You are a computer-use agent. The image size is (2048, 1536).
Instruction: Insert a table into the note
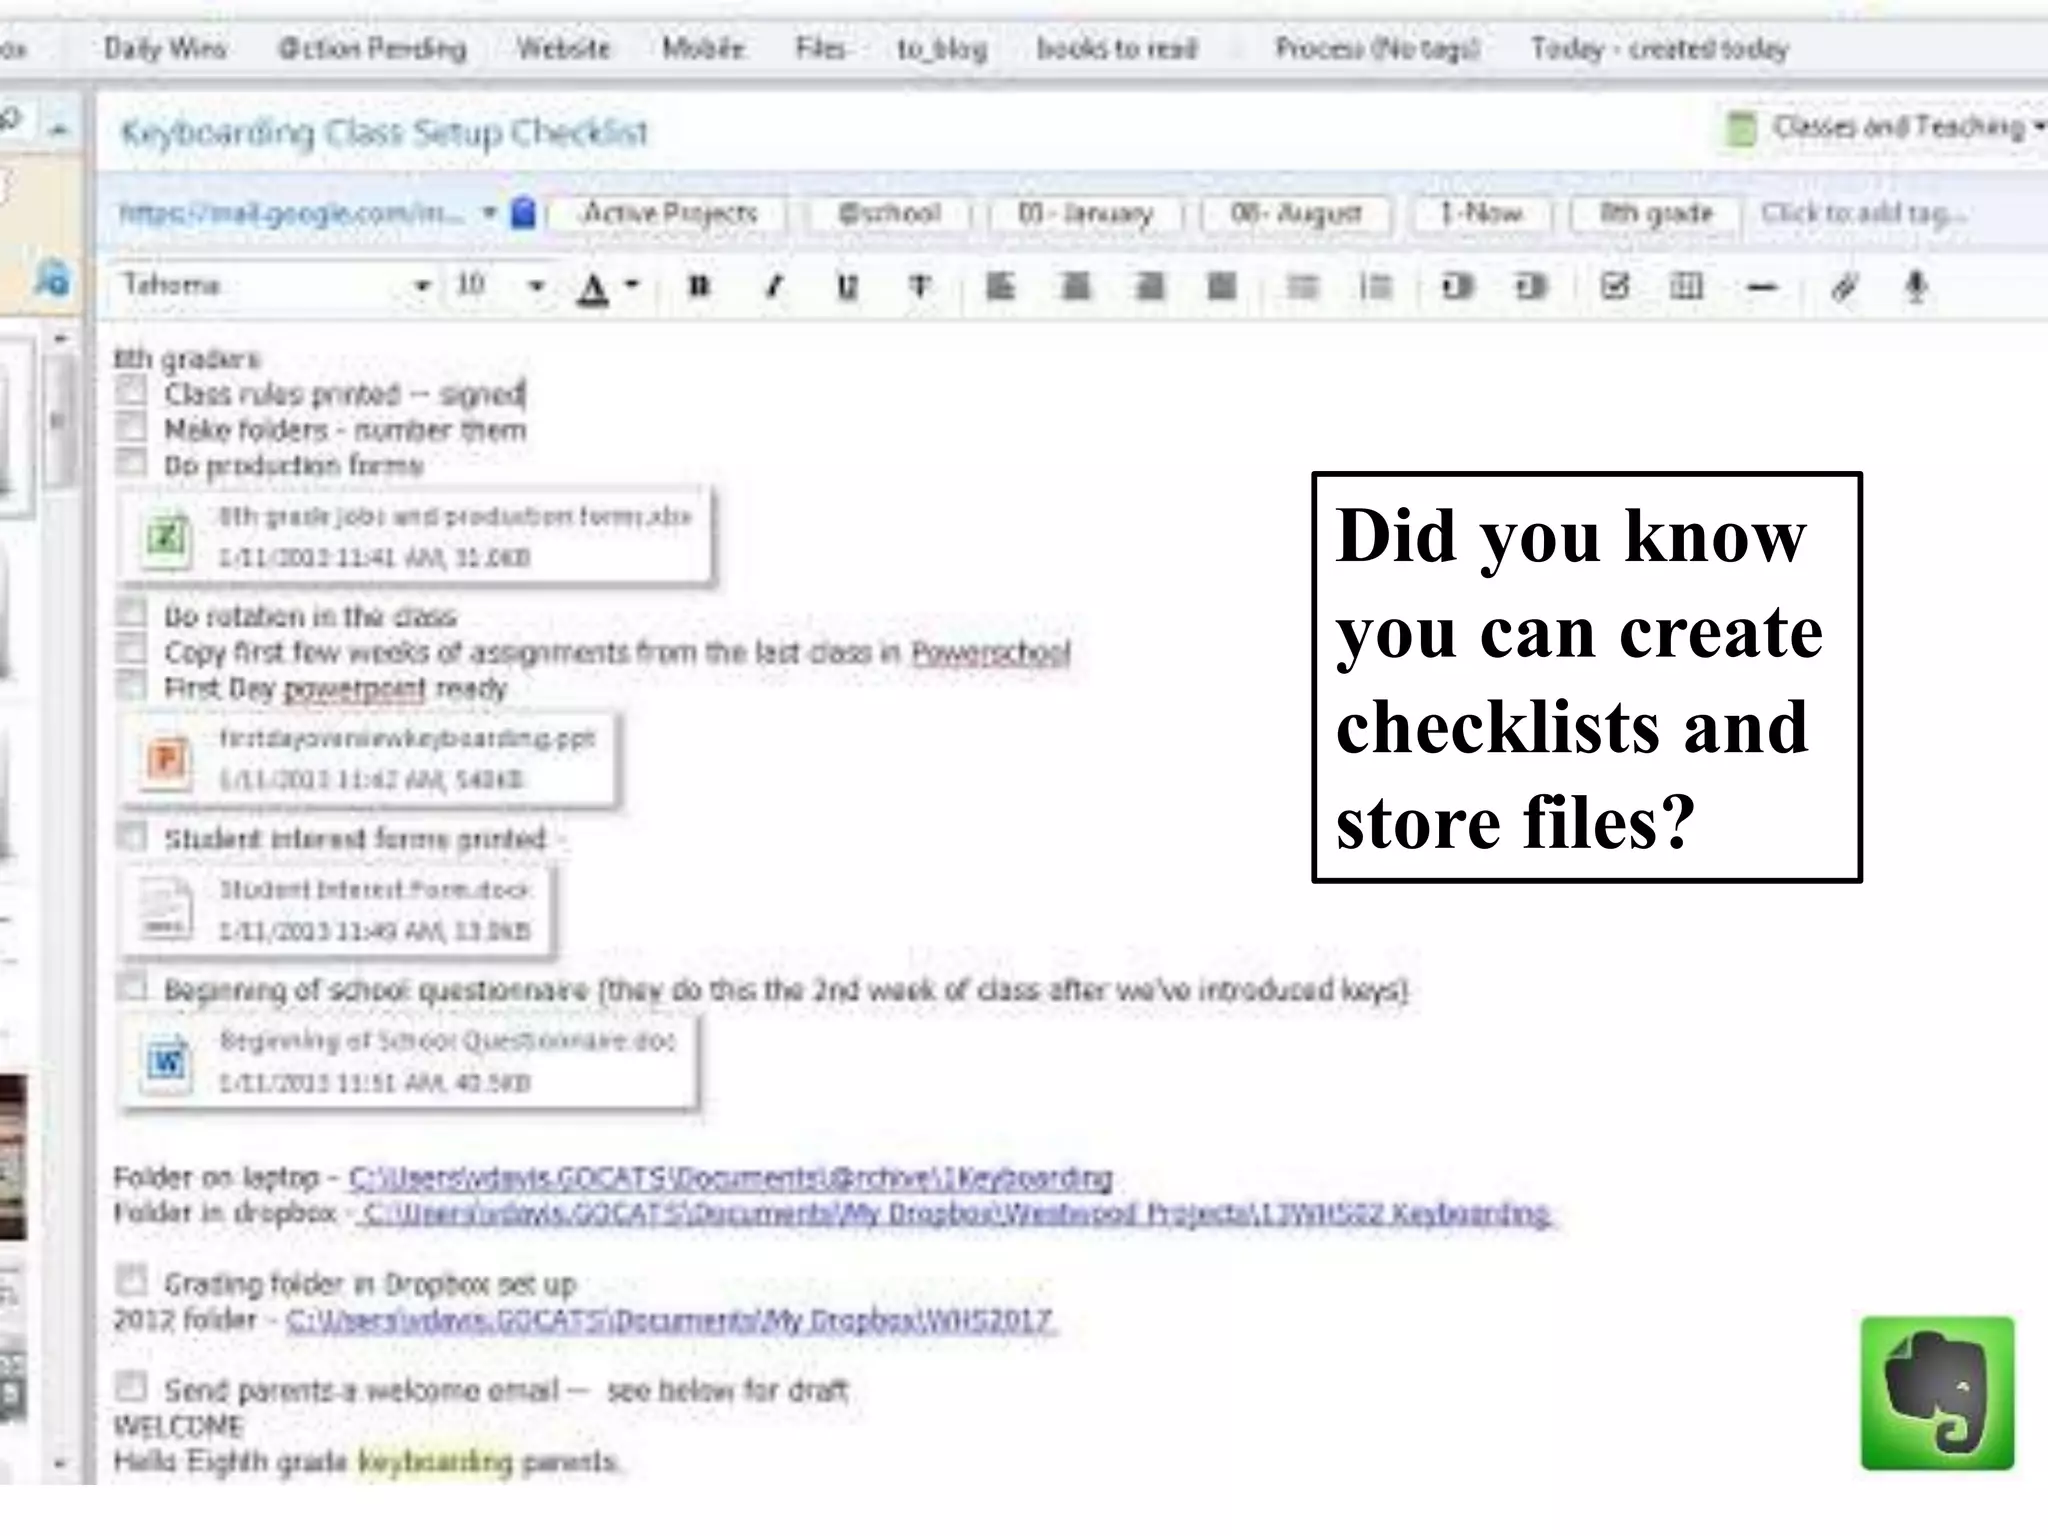click(x=1687, y=287)
